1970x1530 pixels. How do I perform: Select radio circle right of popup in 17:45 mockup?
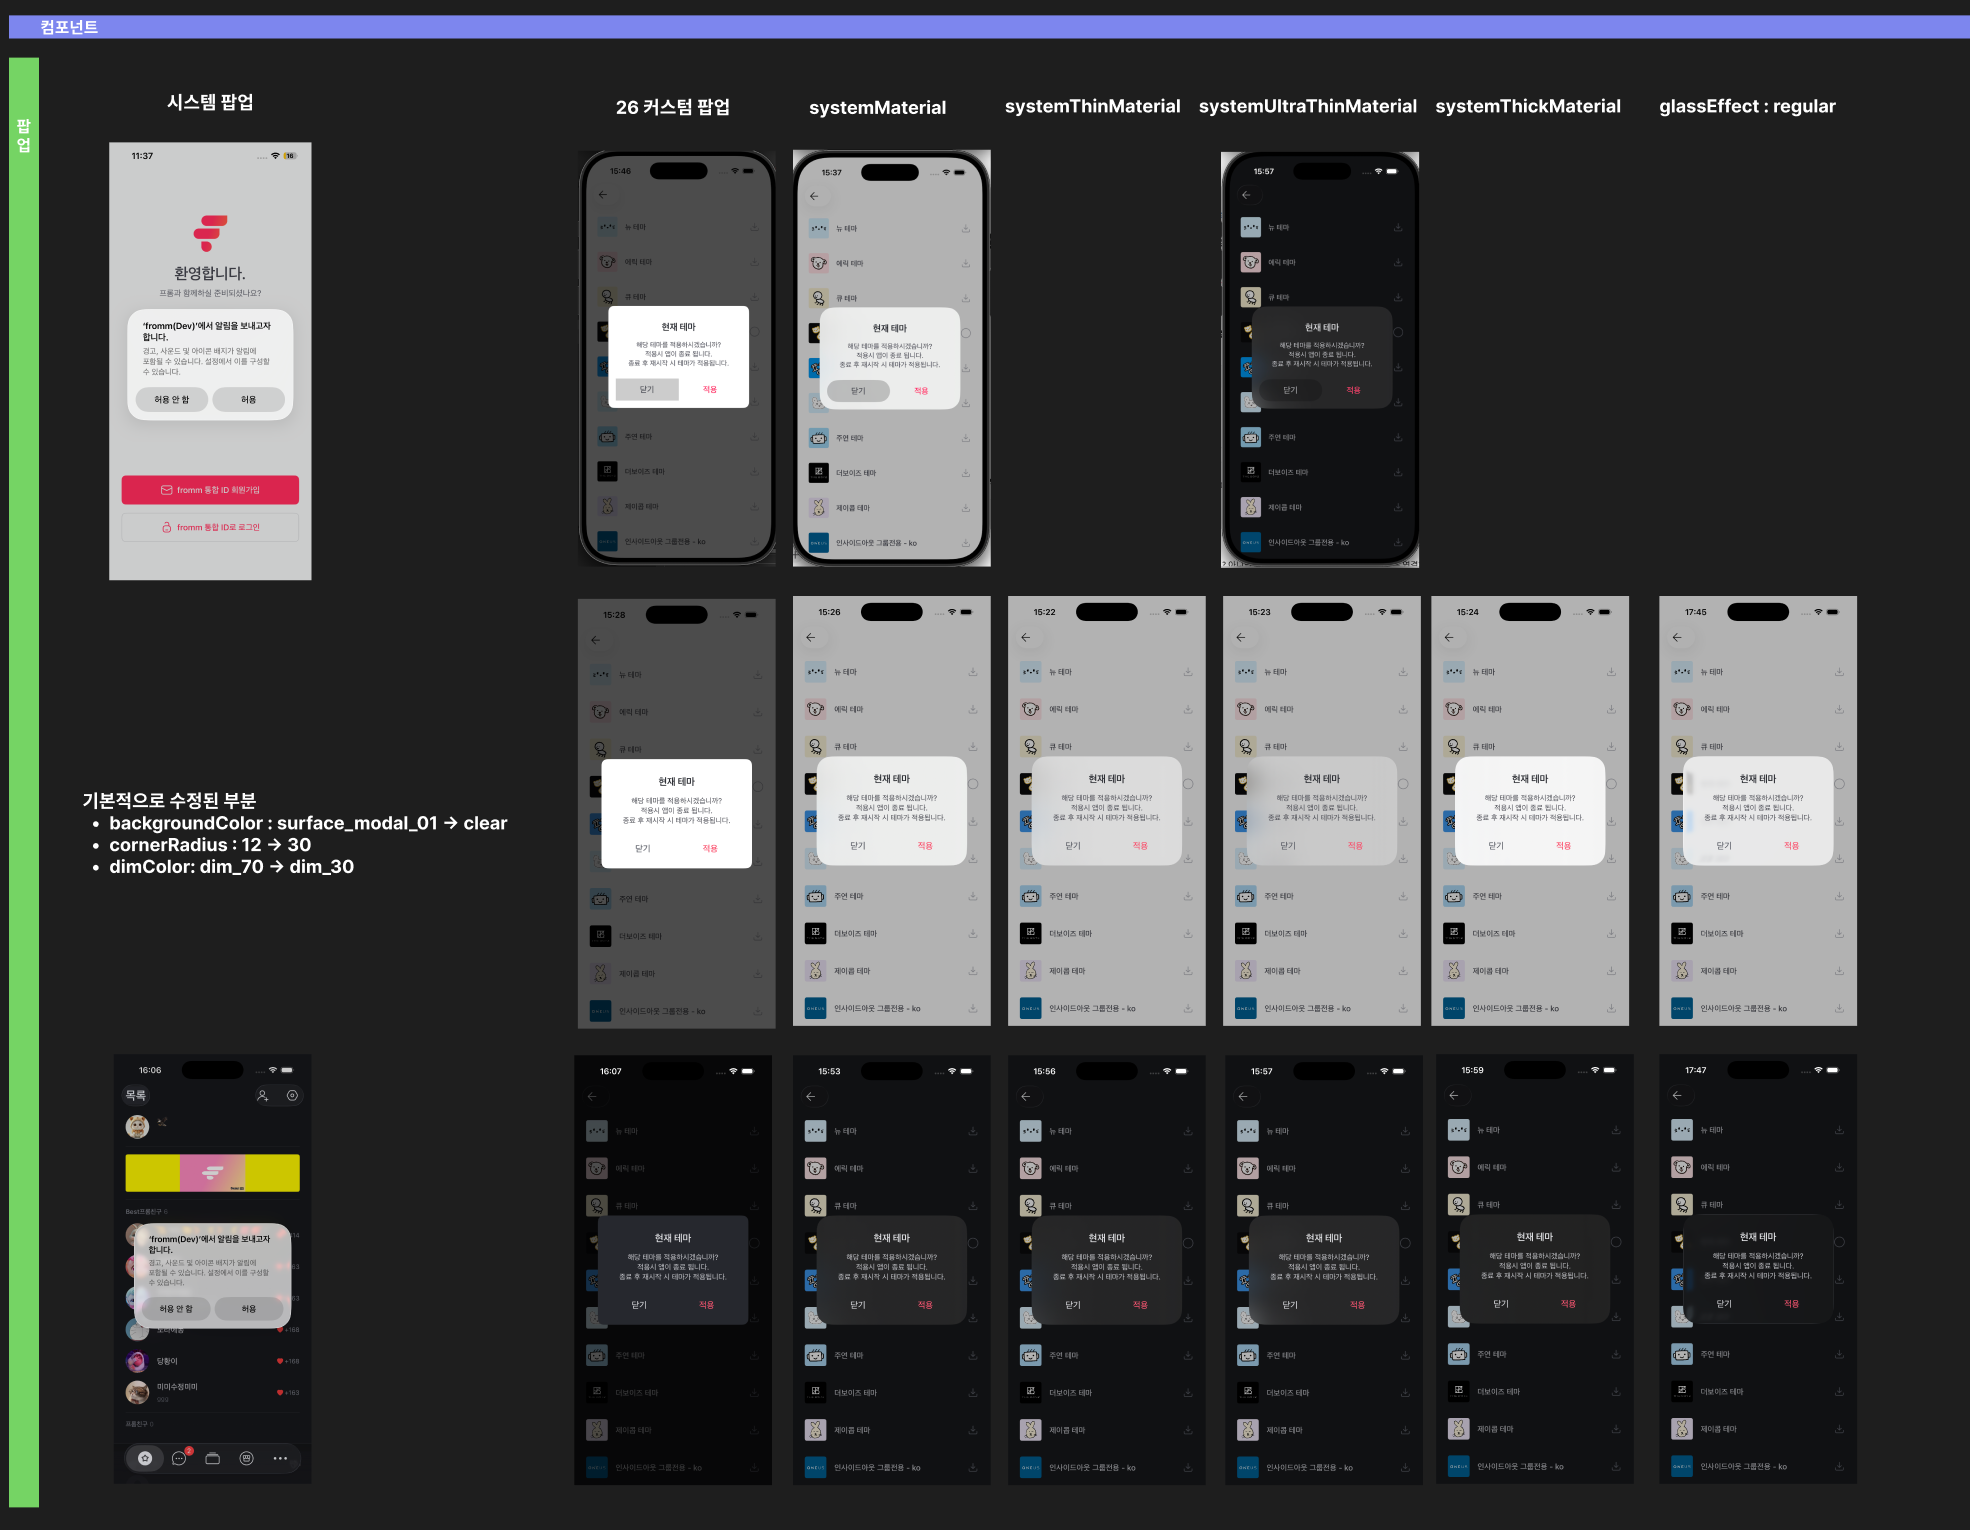point(1839,784)
